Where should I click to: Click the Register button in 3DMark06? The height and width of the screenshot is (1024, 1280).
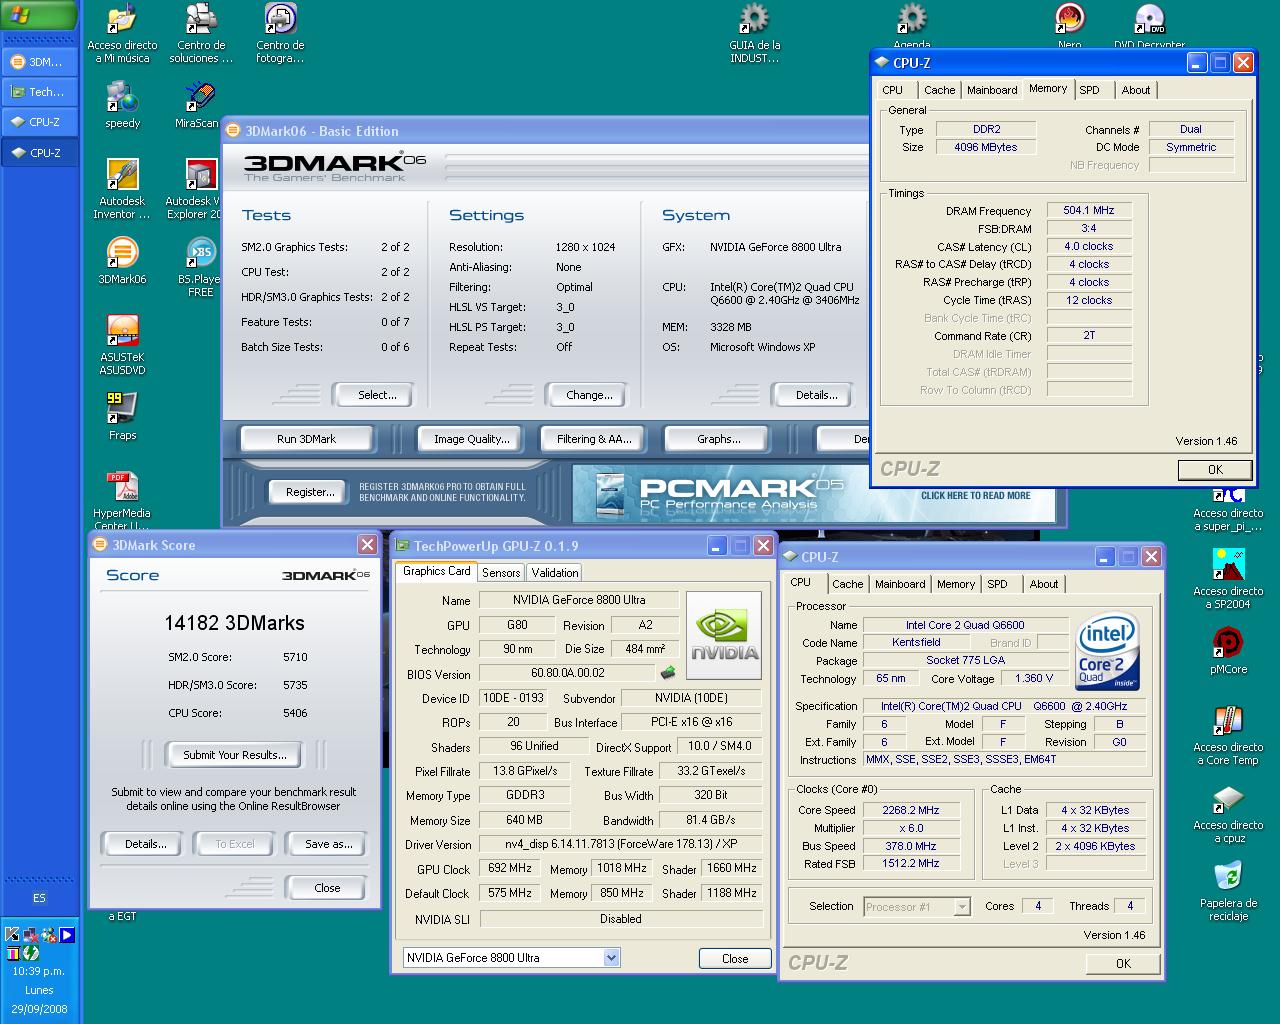tap(310, 492)
